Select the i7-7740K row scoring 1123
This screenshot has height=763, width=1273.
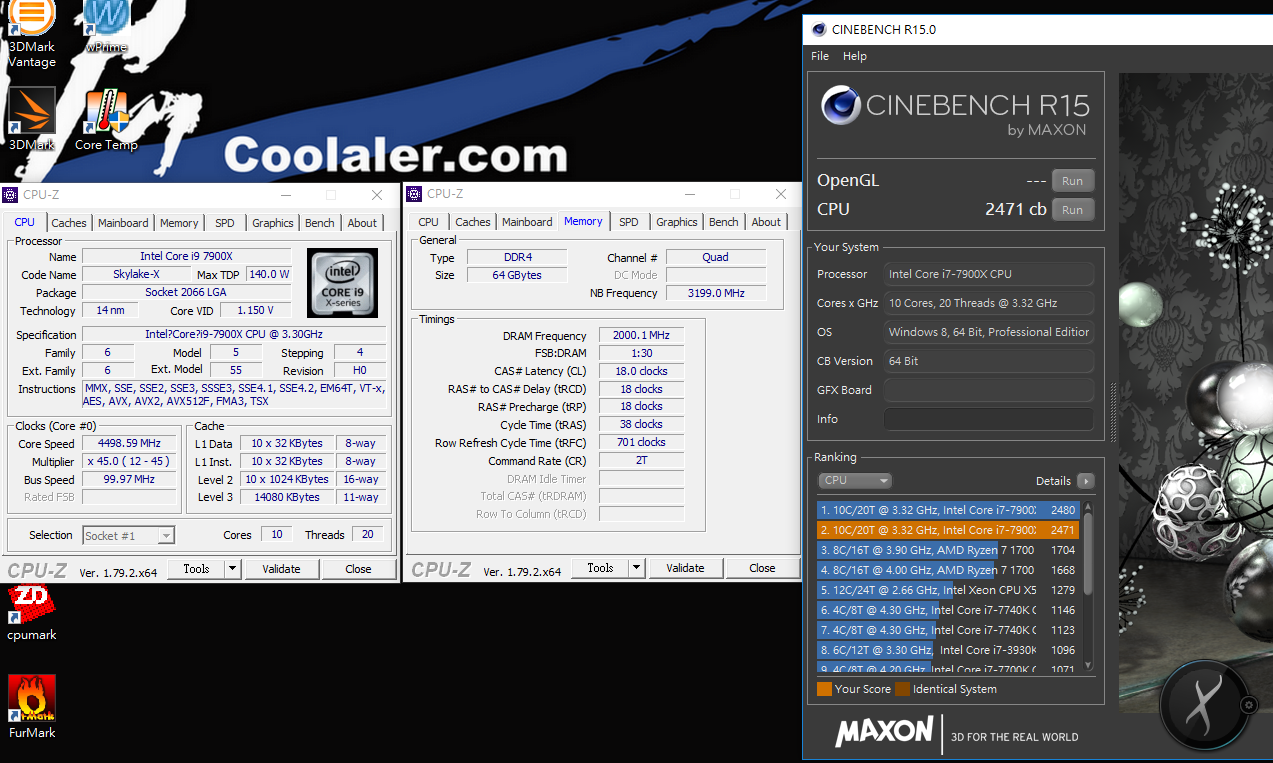pos(948,630)
